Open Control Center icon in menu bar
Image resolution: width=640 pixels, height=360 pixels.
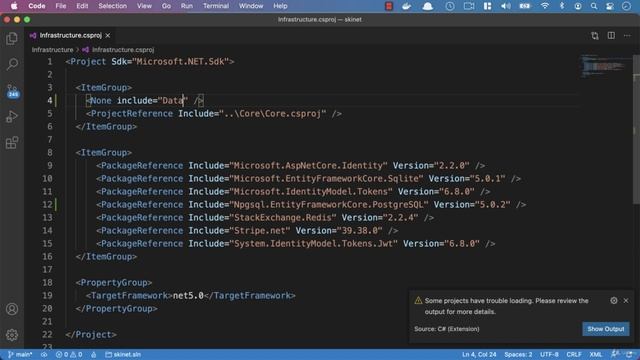click(x=610, y=6)
